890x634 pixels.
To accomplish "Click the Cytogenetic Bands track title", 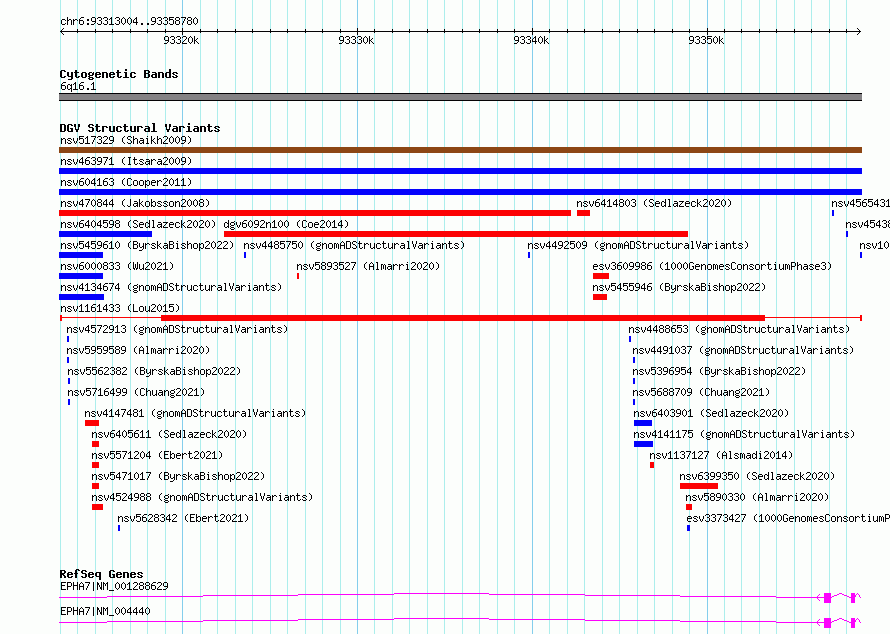I will coord(119,74).
